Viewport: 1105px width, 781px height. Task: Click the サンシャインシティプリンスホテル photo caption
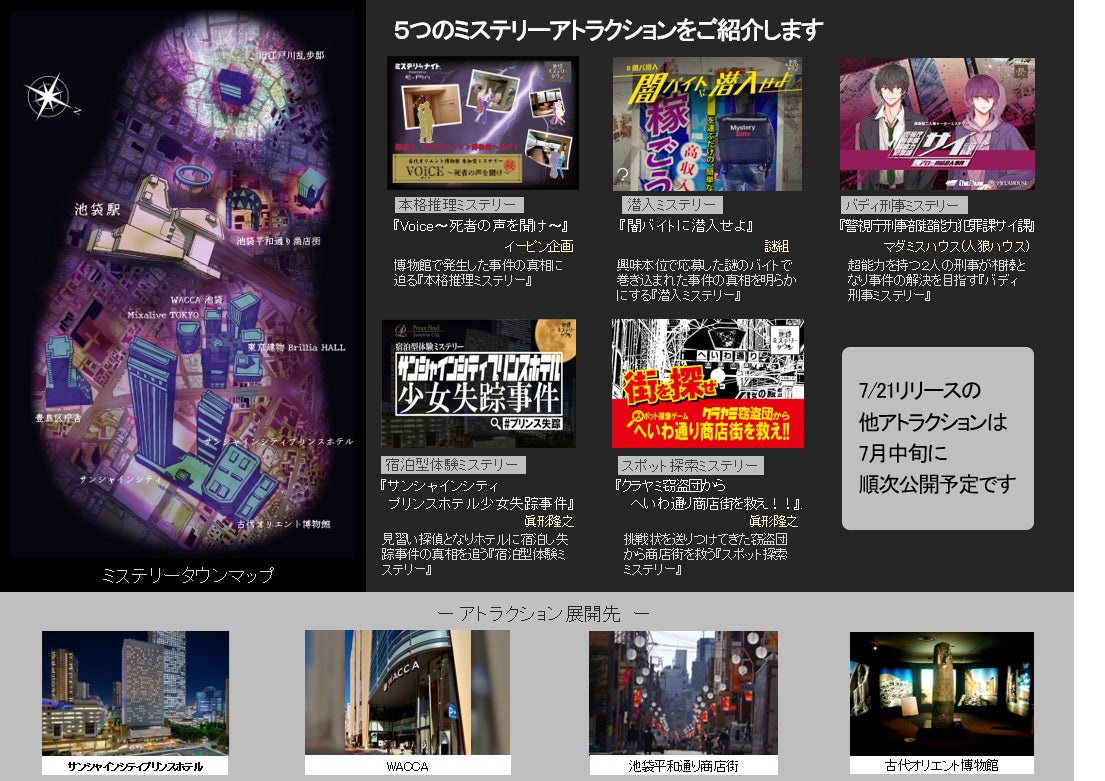point(135,766)
